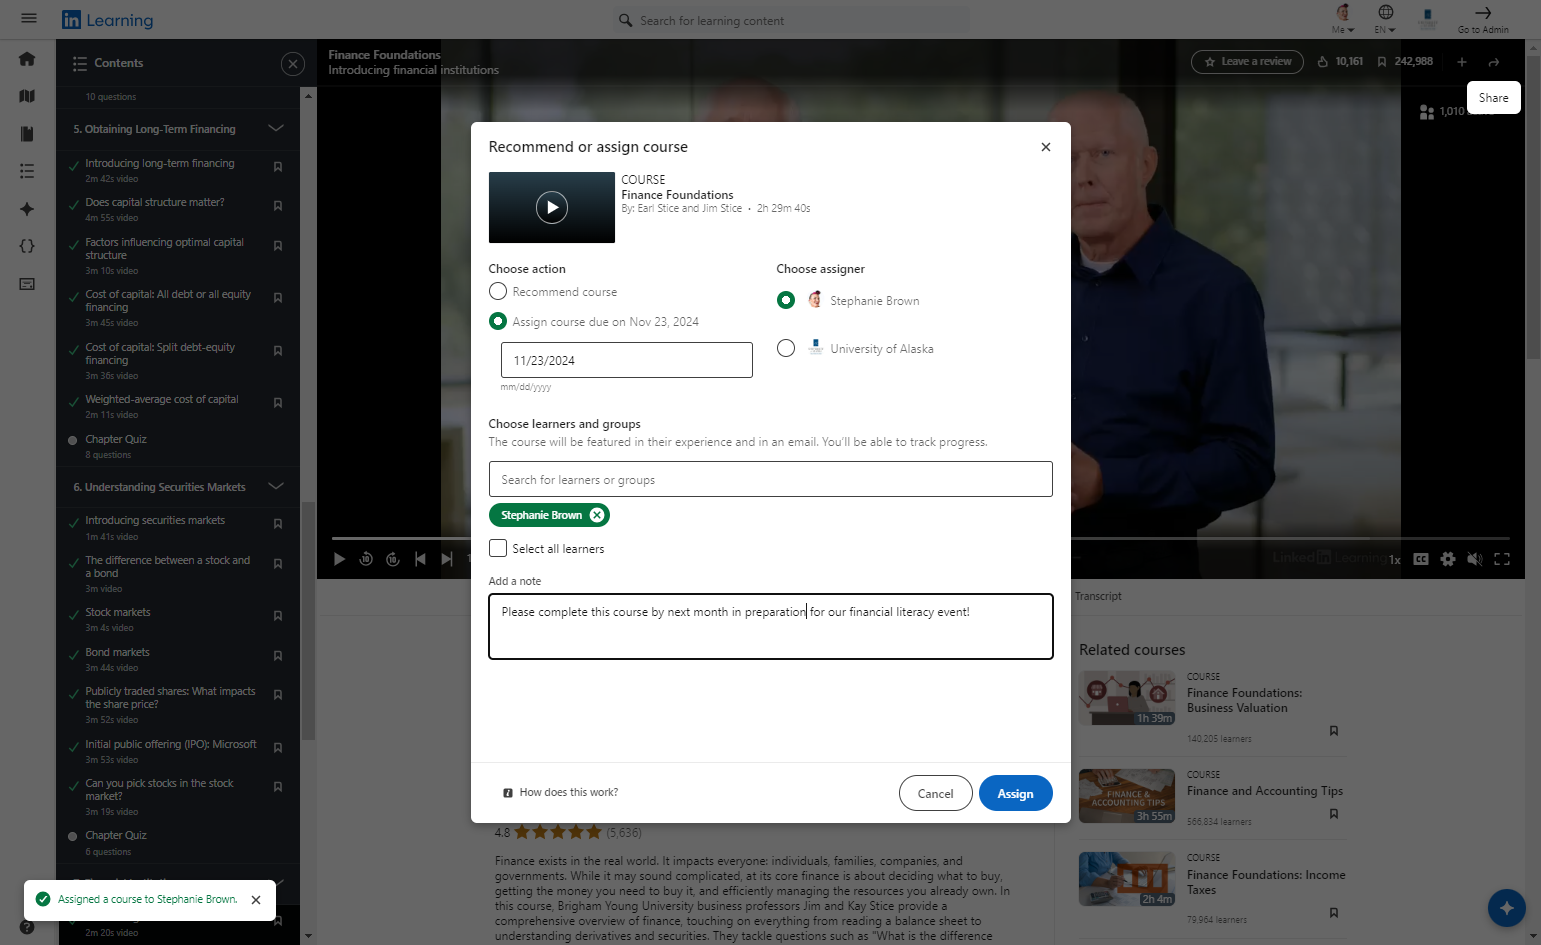Viewport: 1541px width, 945px height.
Task: Click the add plus icon in header
Action: point(1462,62)
